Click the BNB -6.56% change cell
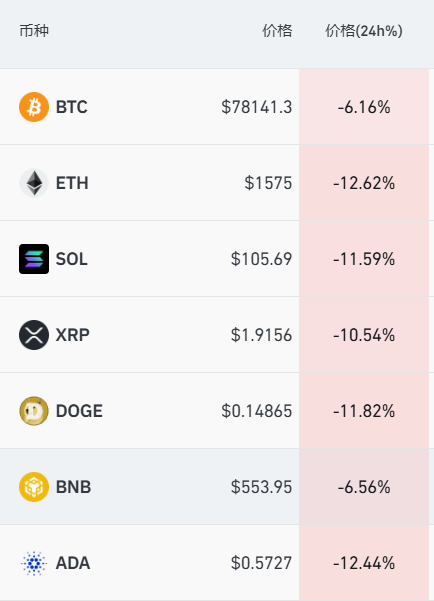The width and height of the screenshot is (434, 601). pyautogui.click(x=364, y=487)
